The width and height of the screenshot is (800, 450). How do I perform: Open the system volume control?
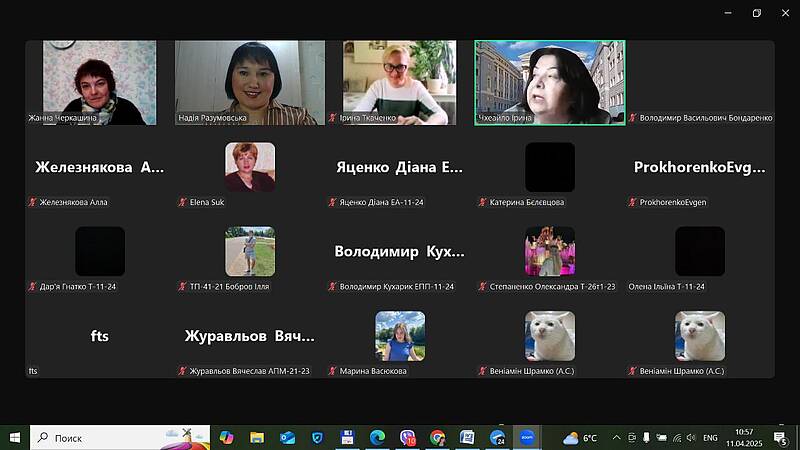coord(691,437)
